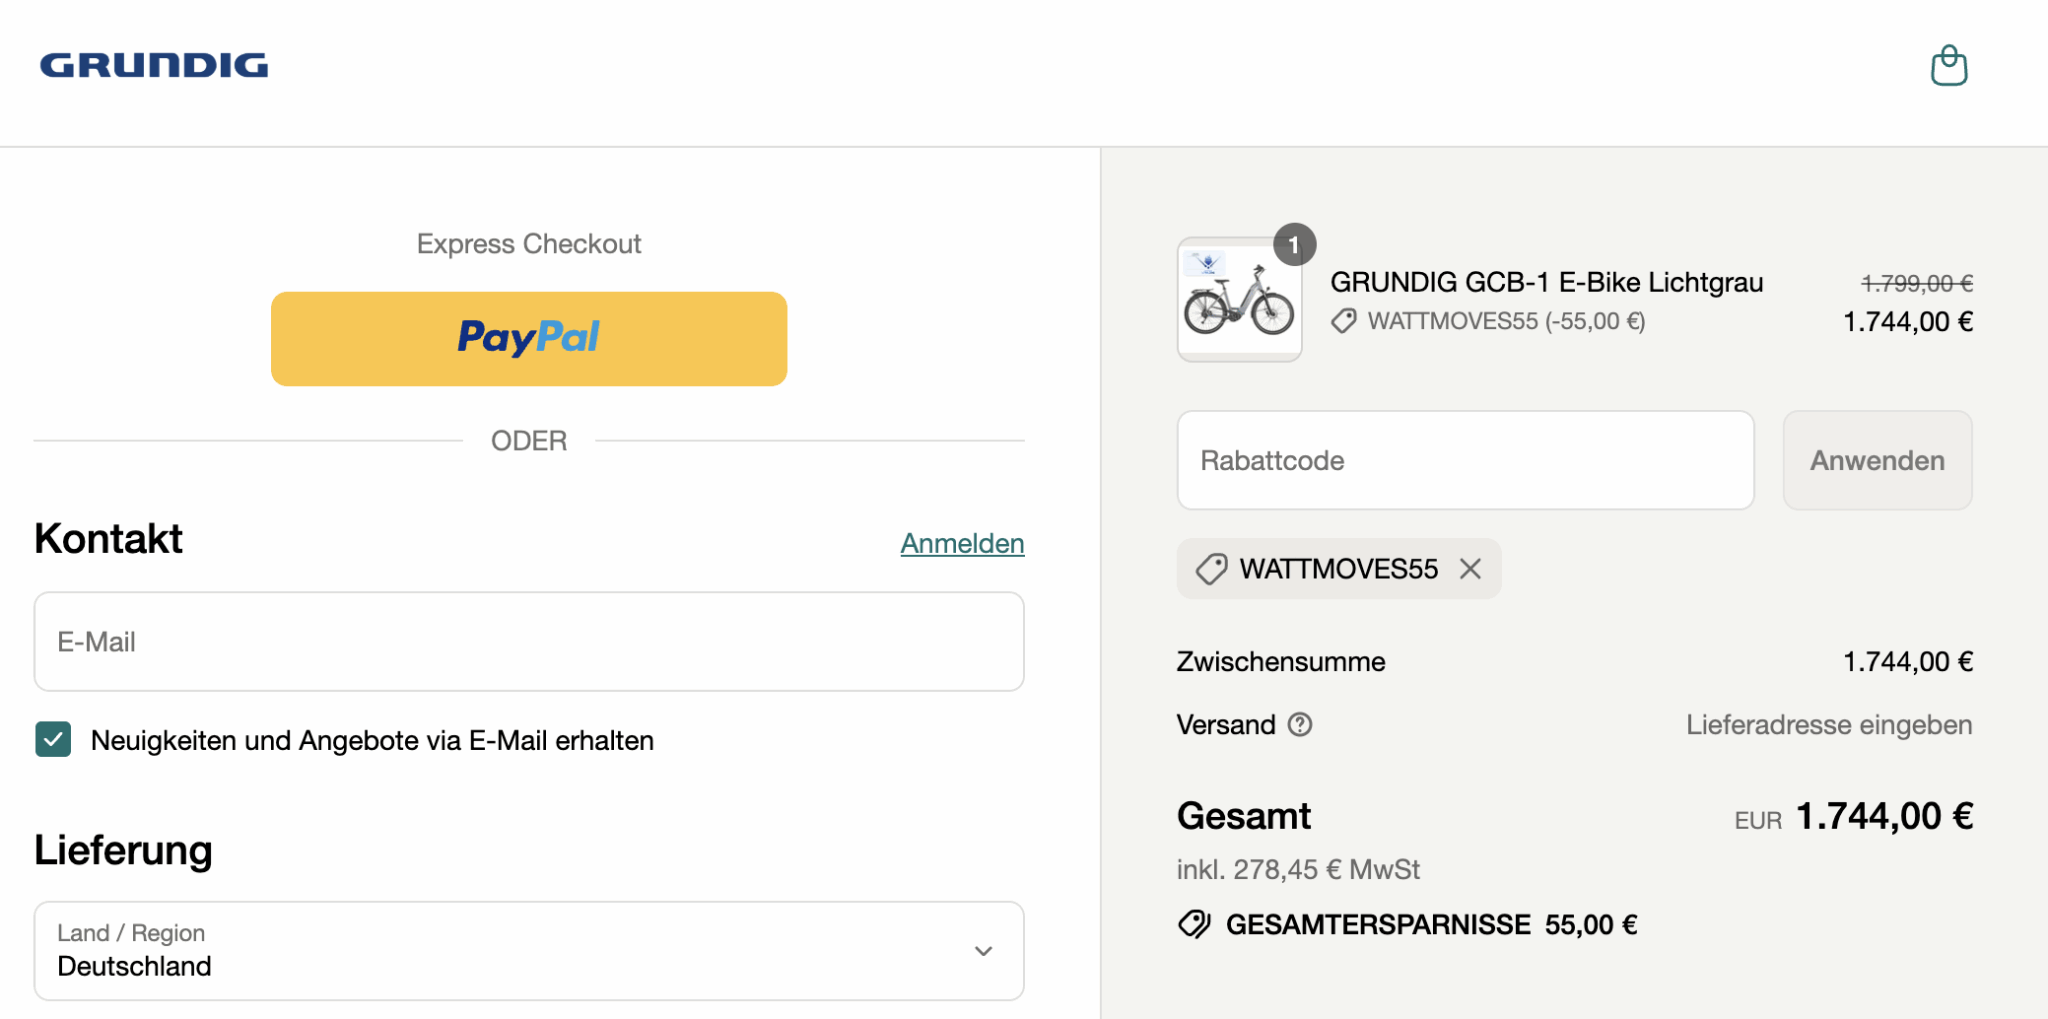Click the quantity badge on product image

[x=1294, y=245]
